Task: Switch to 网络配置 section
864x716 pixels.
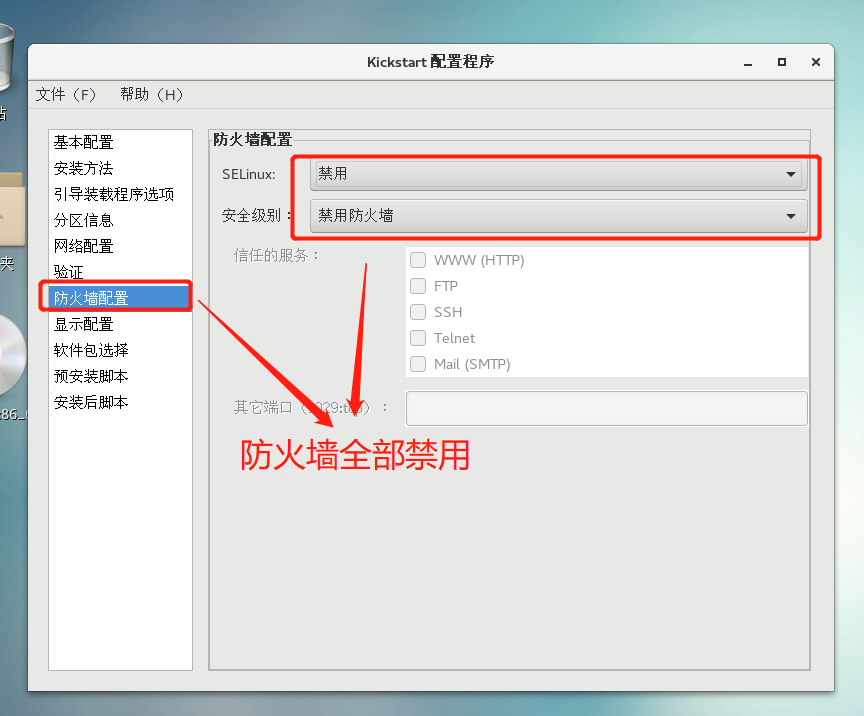Action: [x=120, y=246]
